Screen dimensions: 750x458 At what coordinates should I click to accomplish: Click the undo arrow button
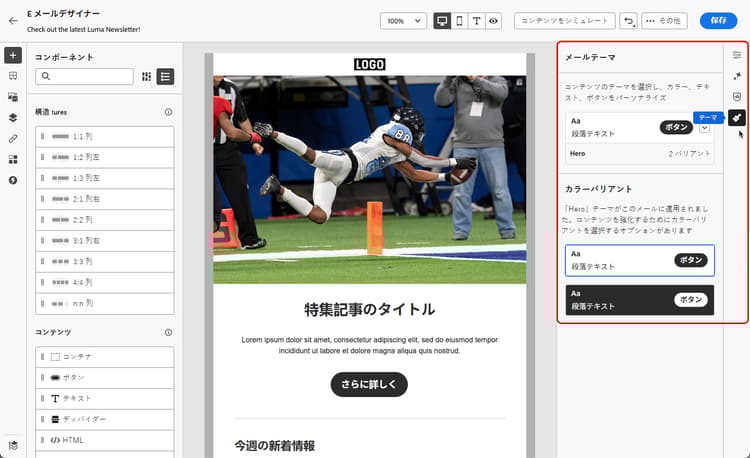pos(629,21)
